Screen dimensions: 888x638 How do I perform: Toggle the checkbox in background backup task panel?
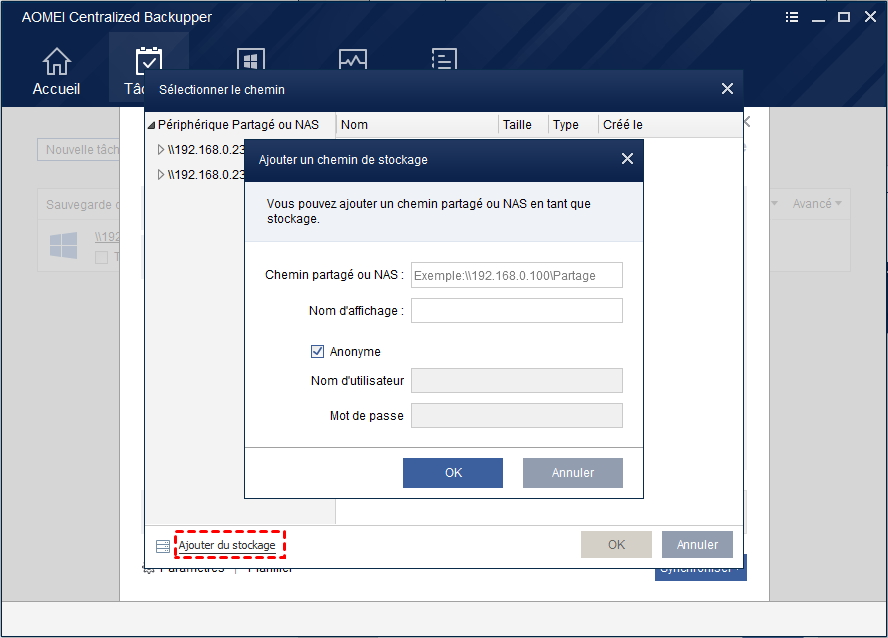click(101, 258)
